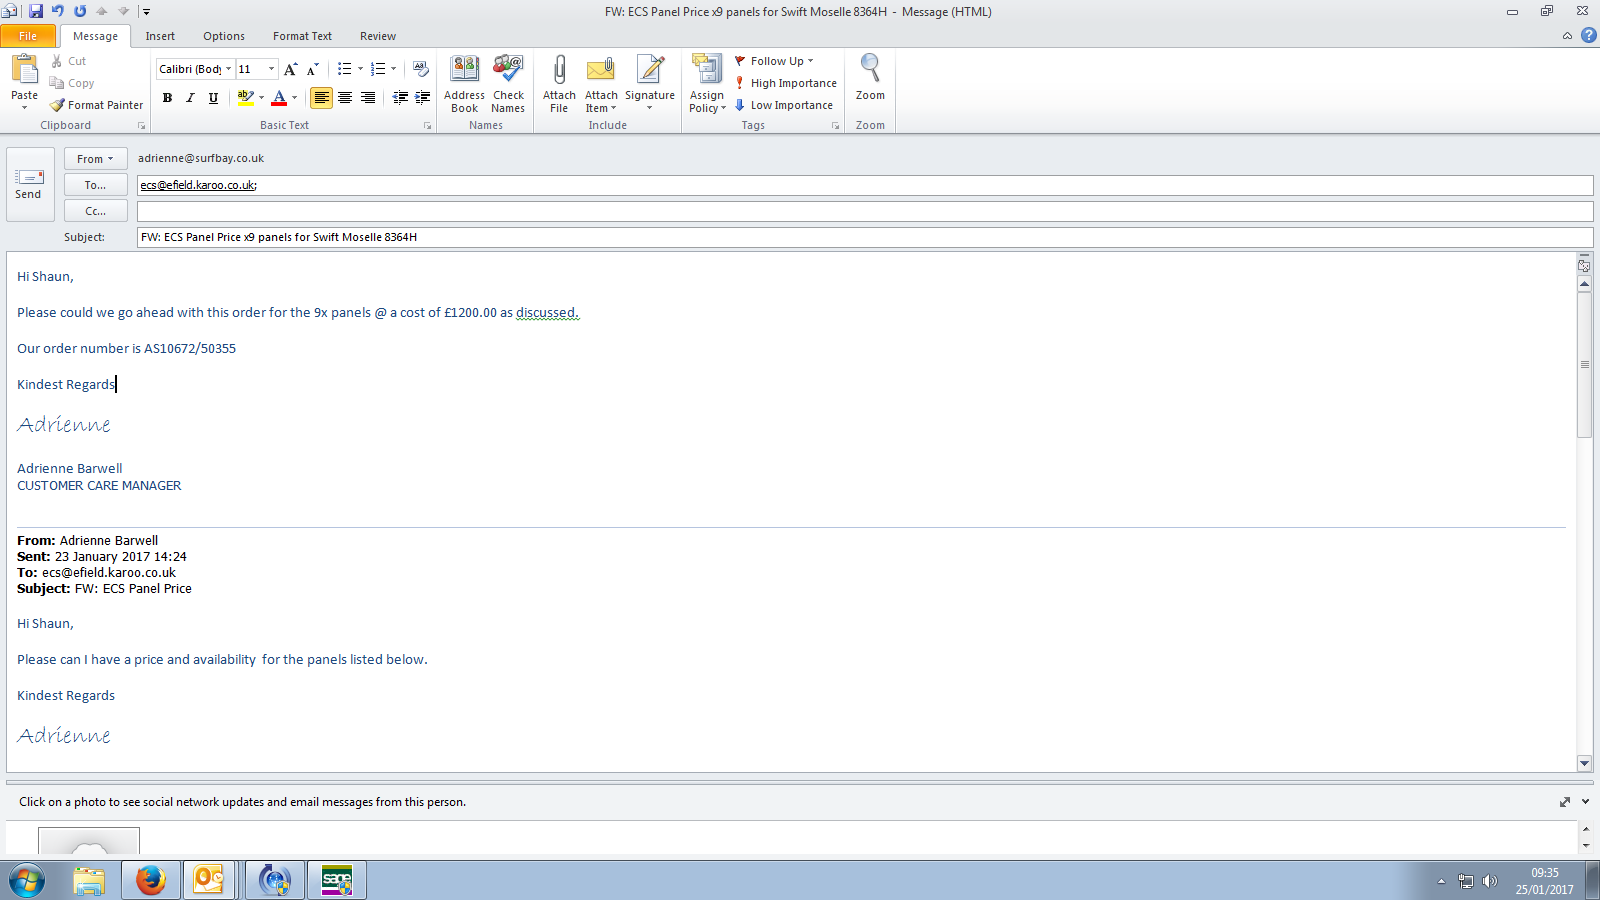Open the Address Book
This screenshot has width=1600, height=900.
click(x=464, y=70)
